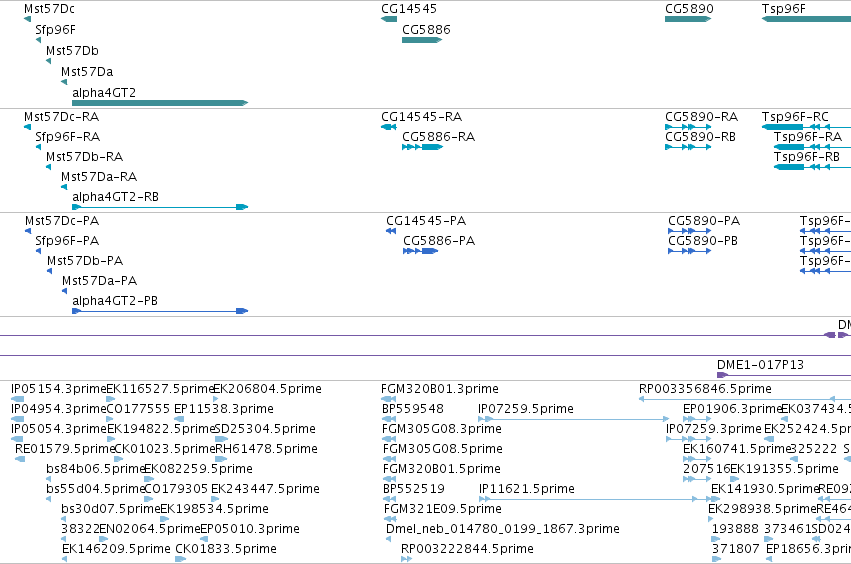Click transcript CG5890-RA label
This screenshot has width=851, height=564.
(x=701, y=117)
